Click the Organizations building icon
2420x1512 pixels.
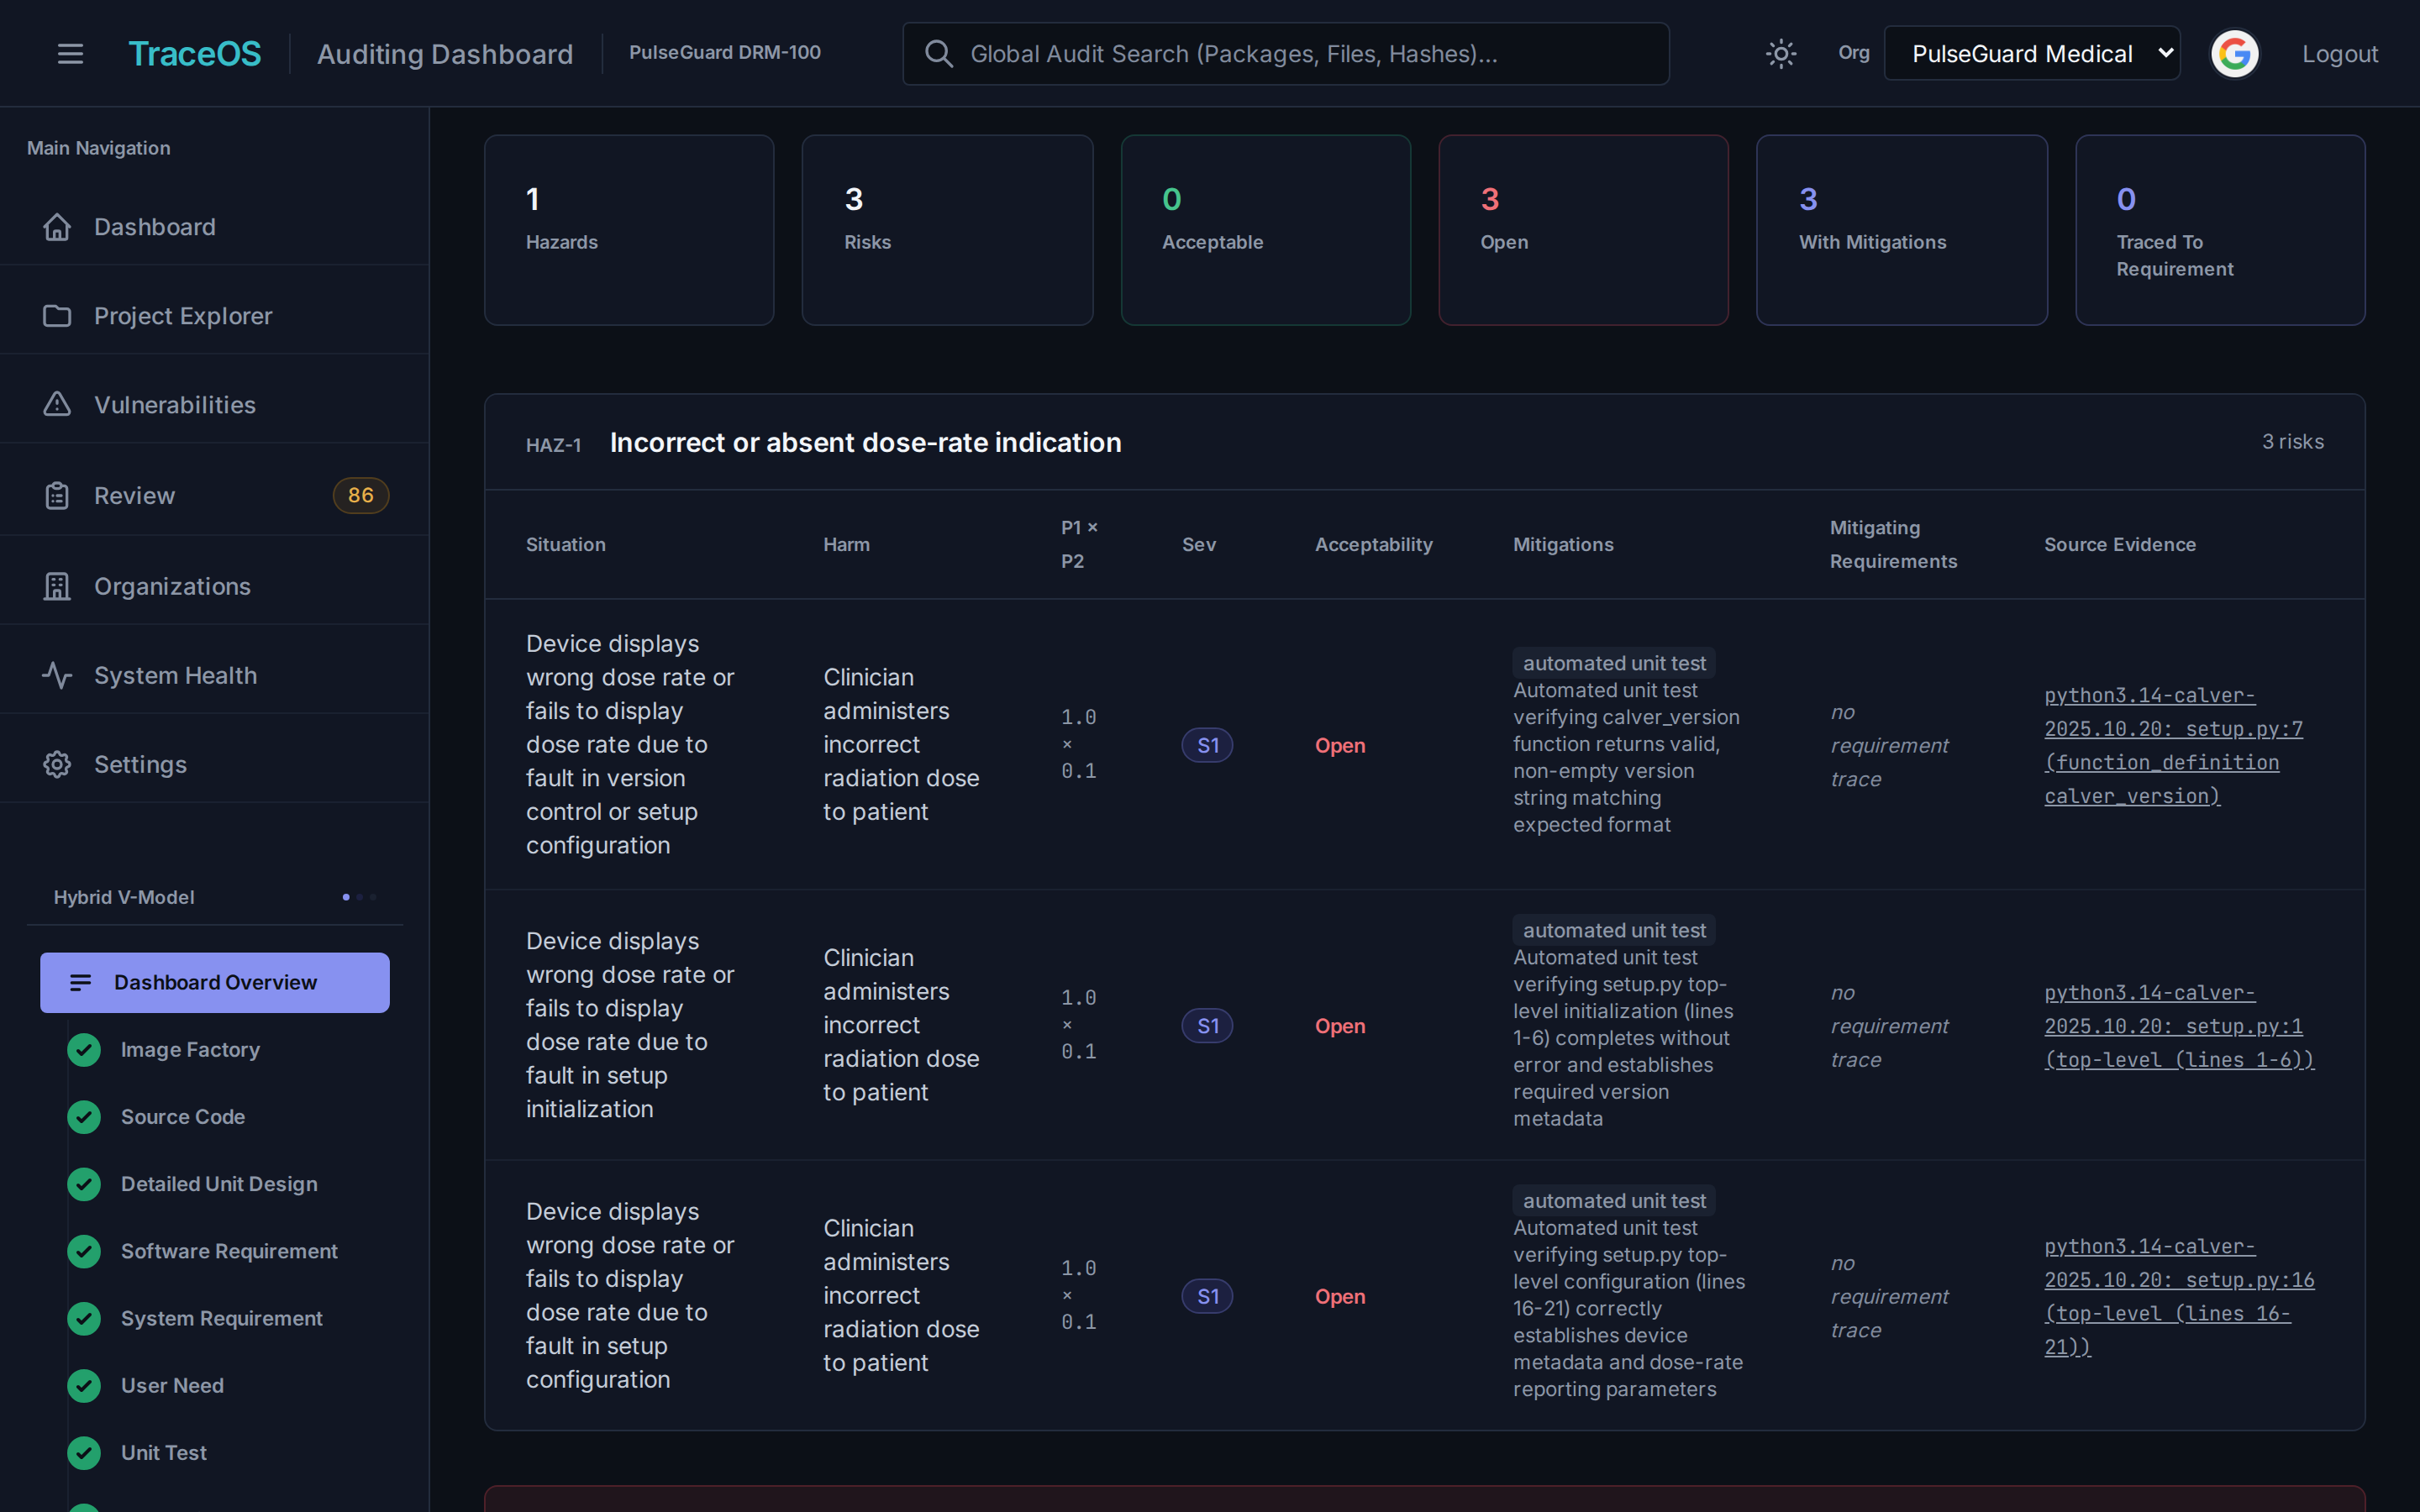pyautogui.click(x=57, y=586)
